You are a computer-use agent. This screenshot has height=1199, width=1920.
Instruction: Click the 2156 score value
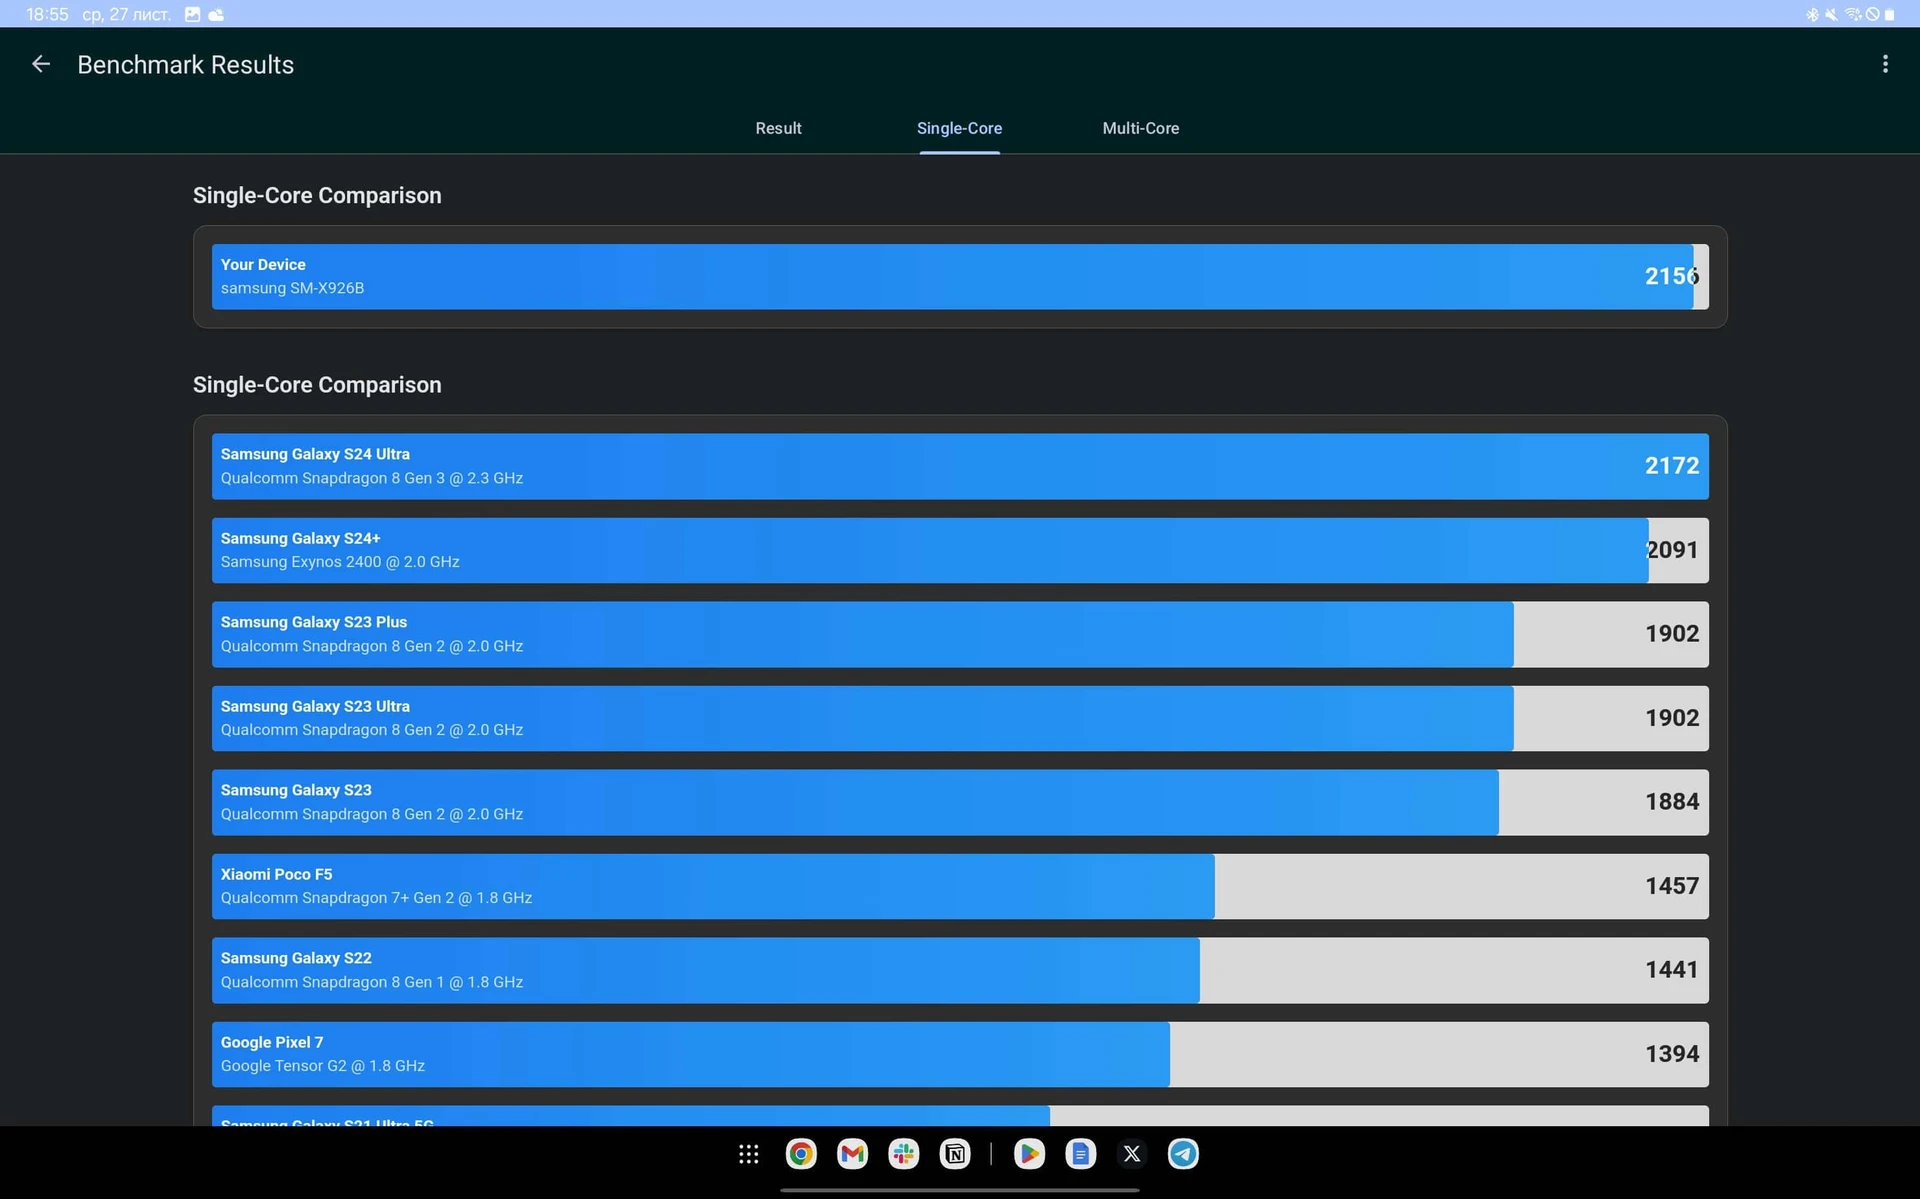point(1672,276)
